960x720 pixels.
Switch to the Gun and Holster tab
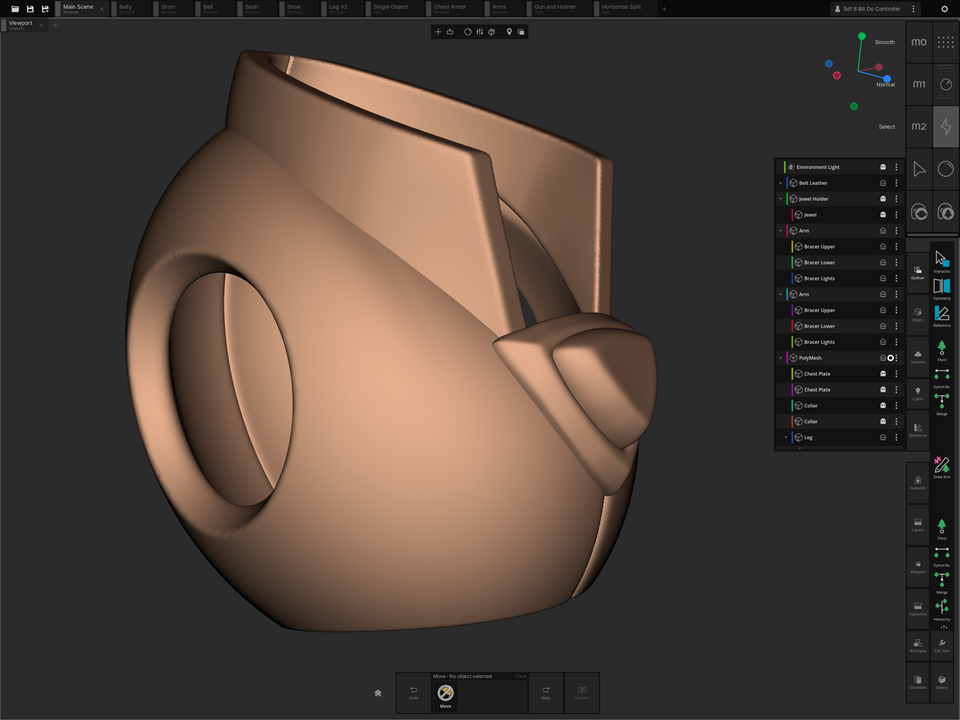click(x=555, y=8)
